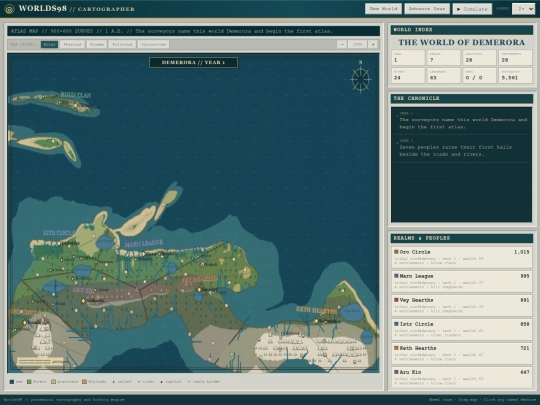The width and height of the screenshot is (540, 405).
Task: Open the Vey Hearths realm entry
Action: (462, 305)
